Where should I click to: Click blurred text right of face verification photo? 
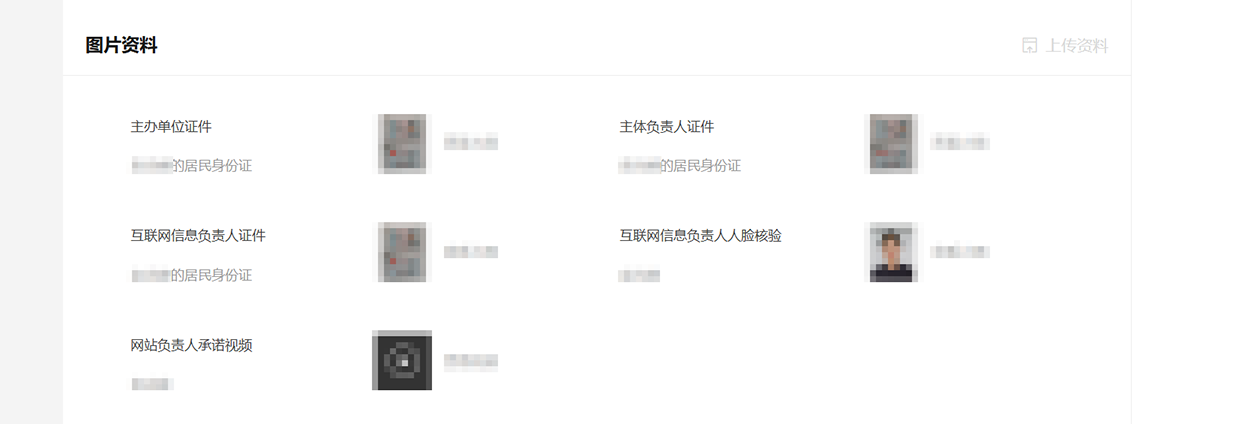point(960,252)
